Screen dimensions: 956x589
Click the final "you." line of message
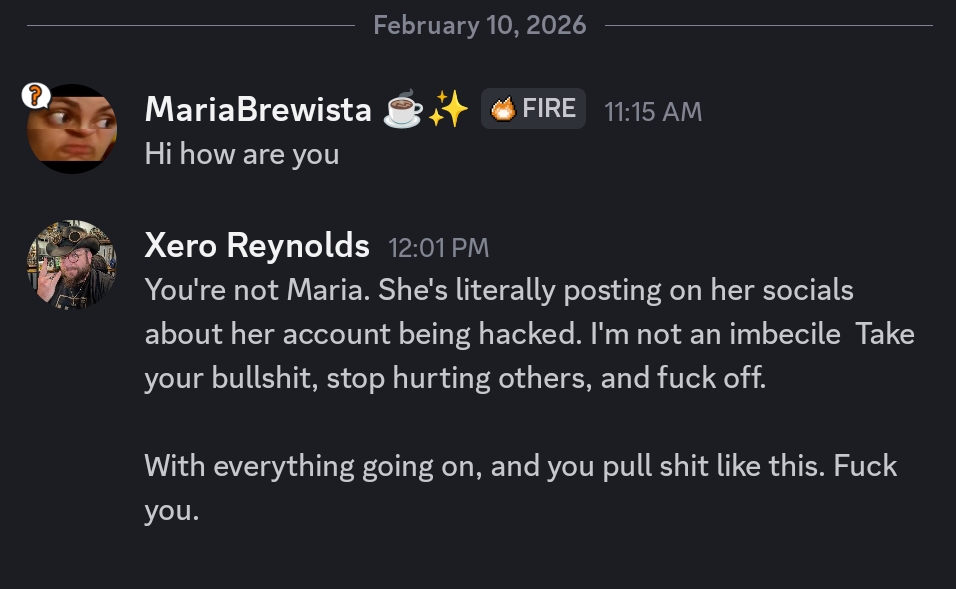click(x=172, y=511)
